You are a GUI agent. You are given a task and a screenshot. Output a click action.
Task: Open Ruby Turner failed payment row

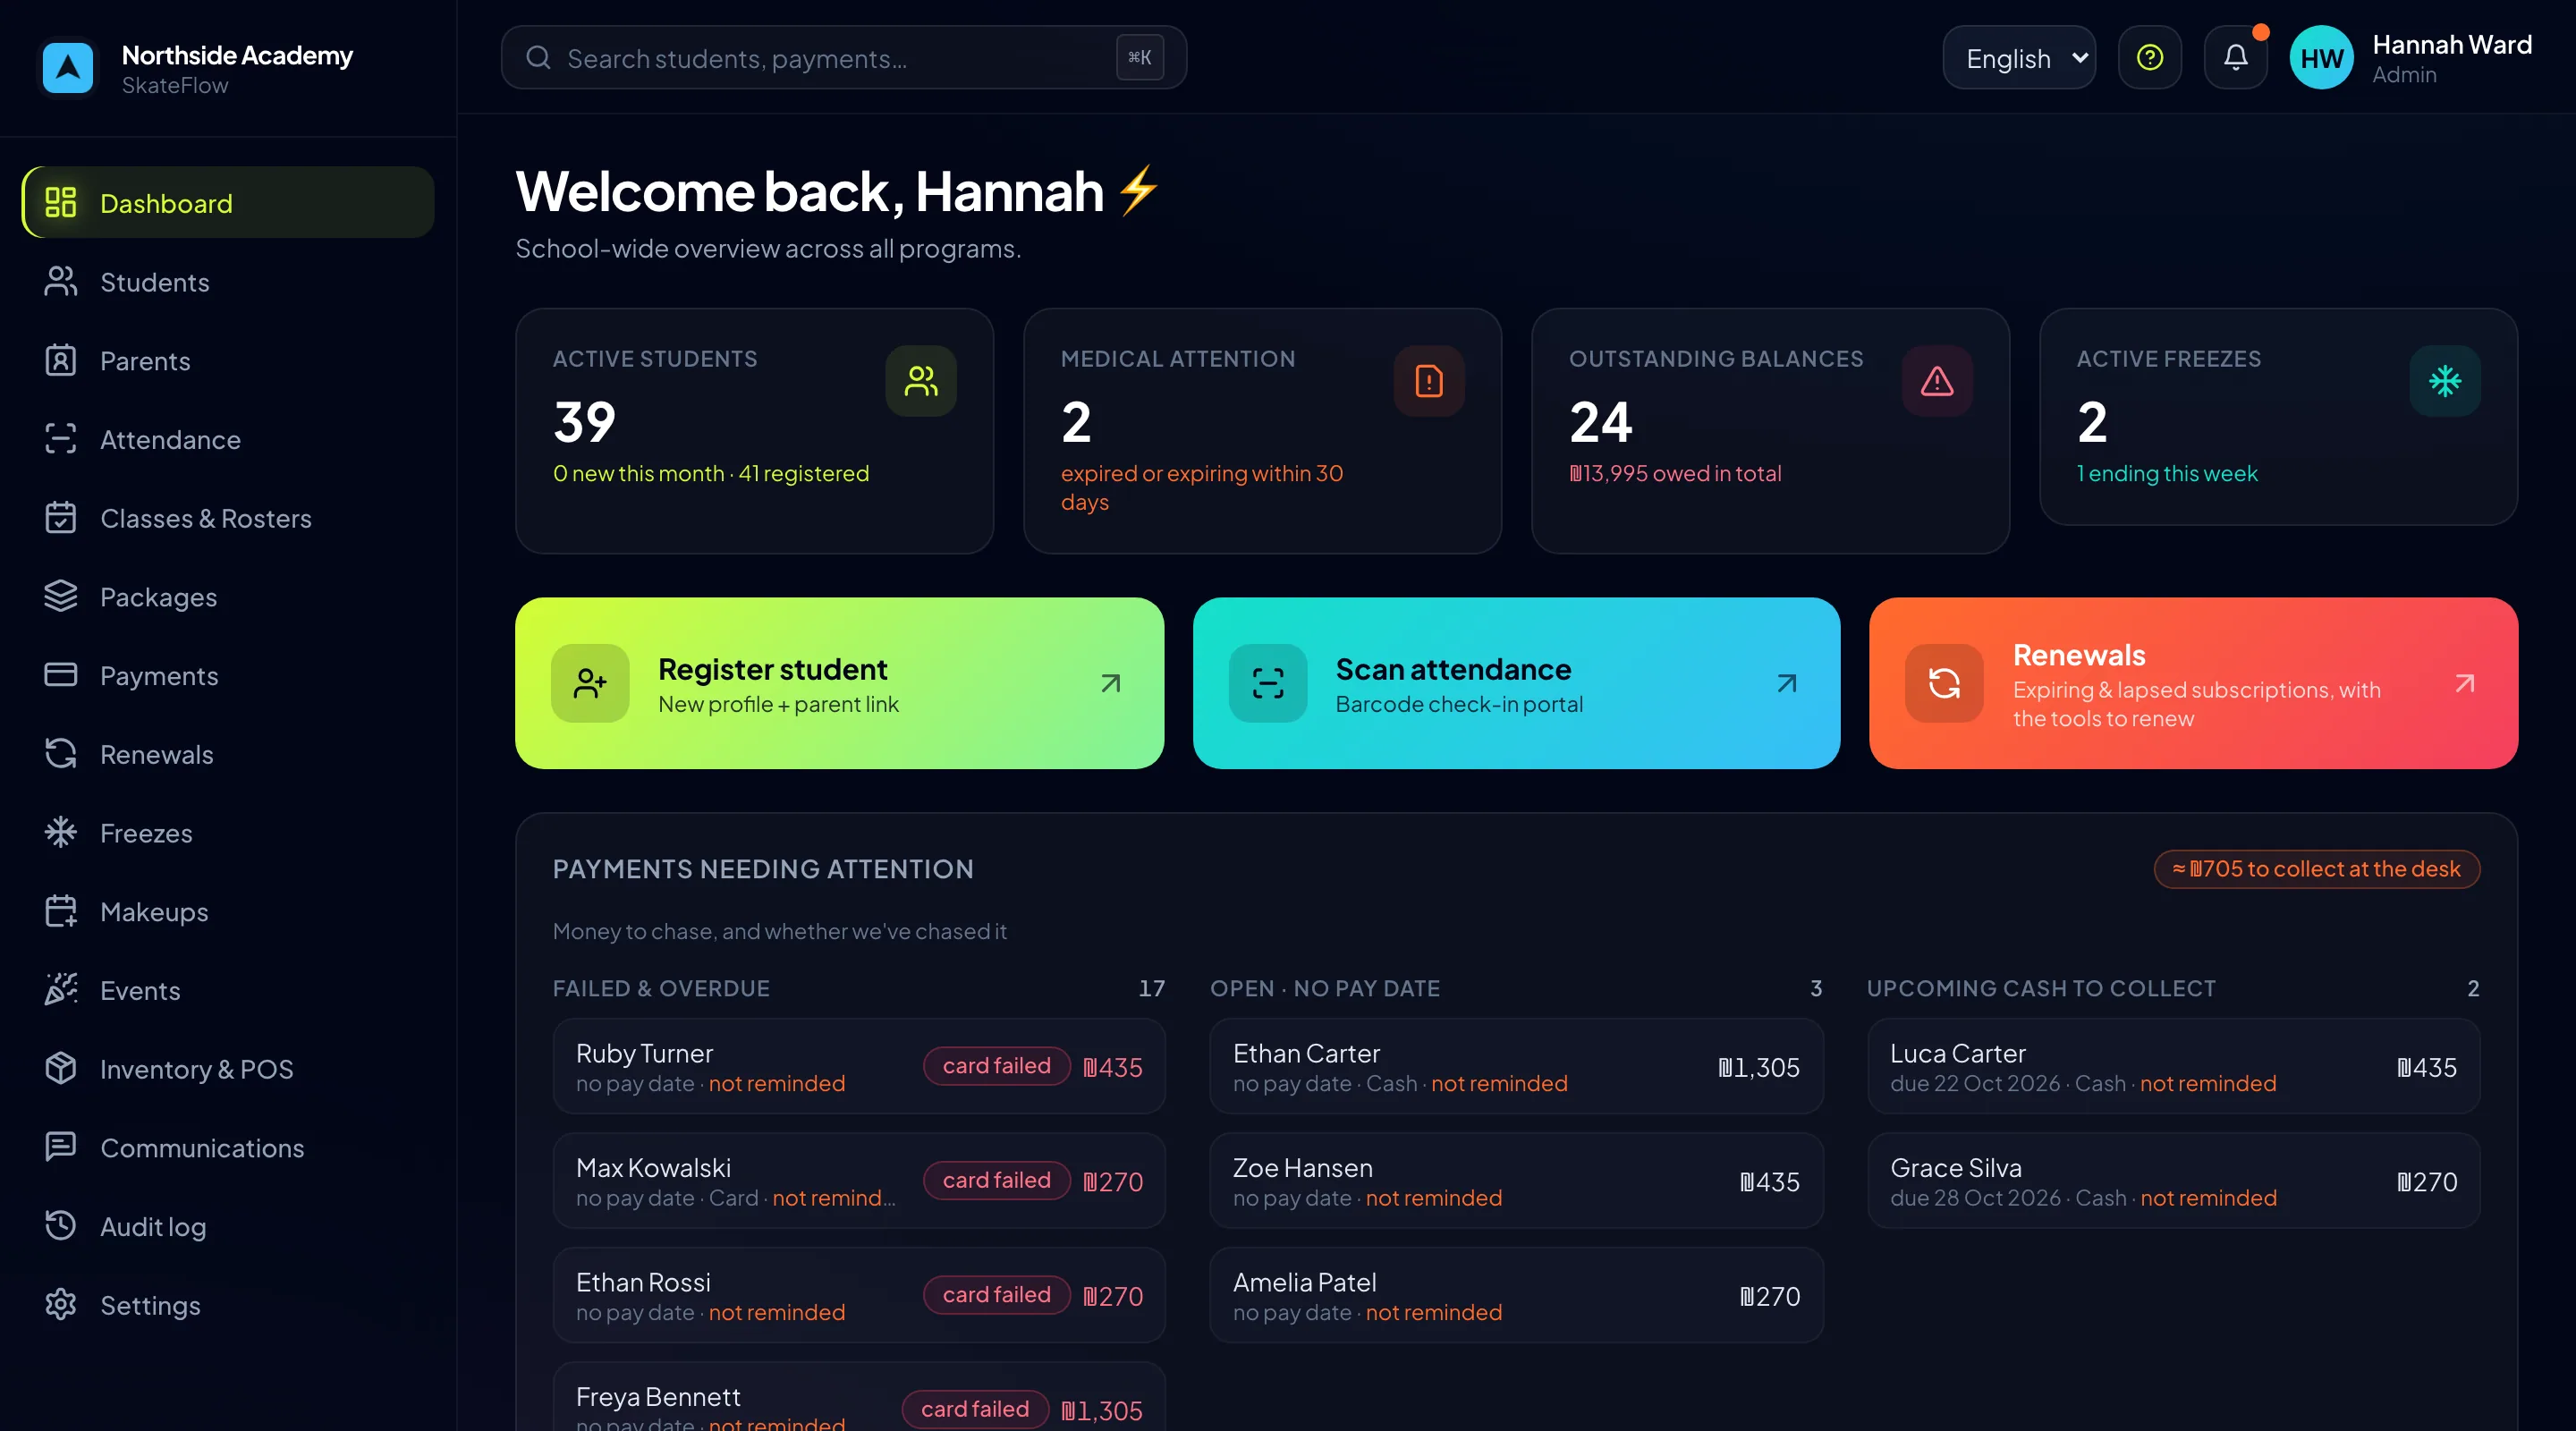(859, 1066)
